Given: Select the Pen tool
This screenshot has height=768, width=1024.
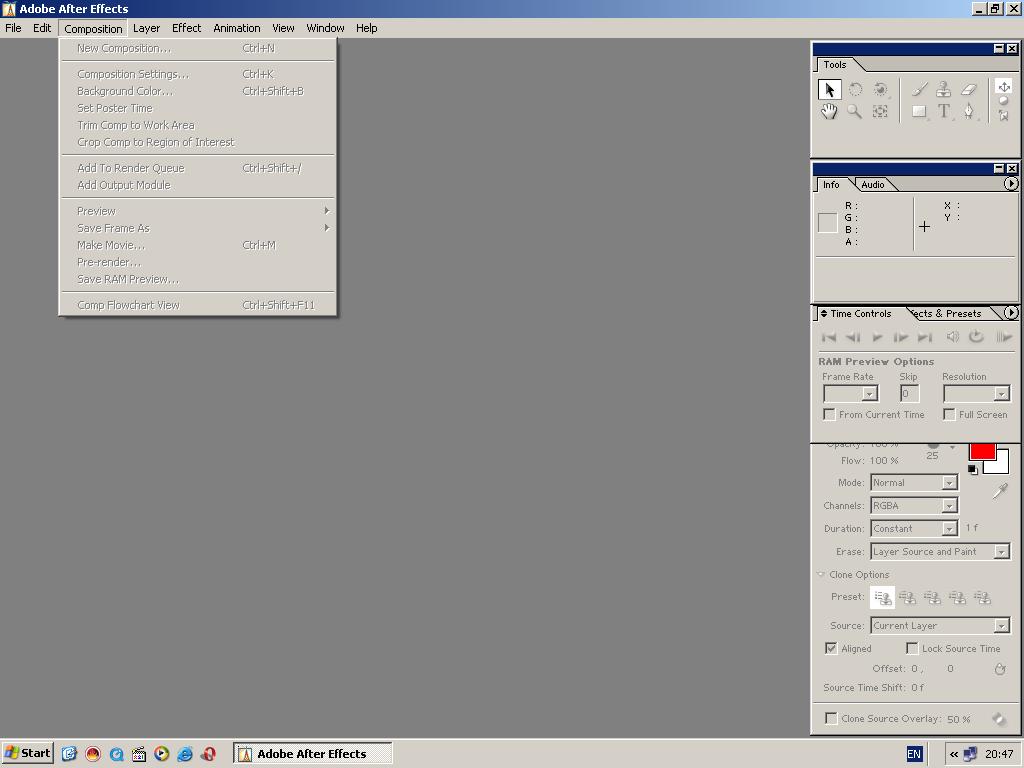Looking at the screenshot, I should point(968,112).
